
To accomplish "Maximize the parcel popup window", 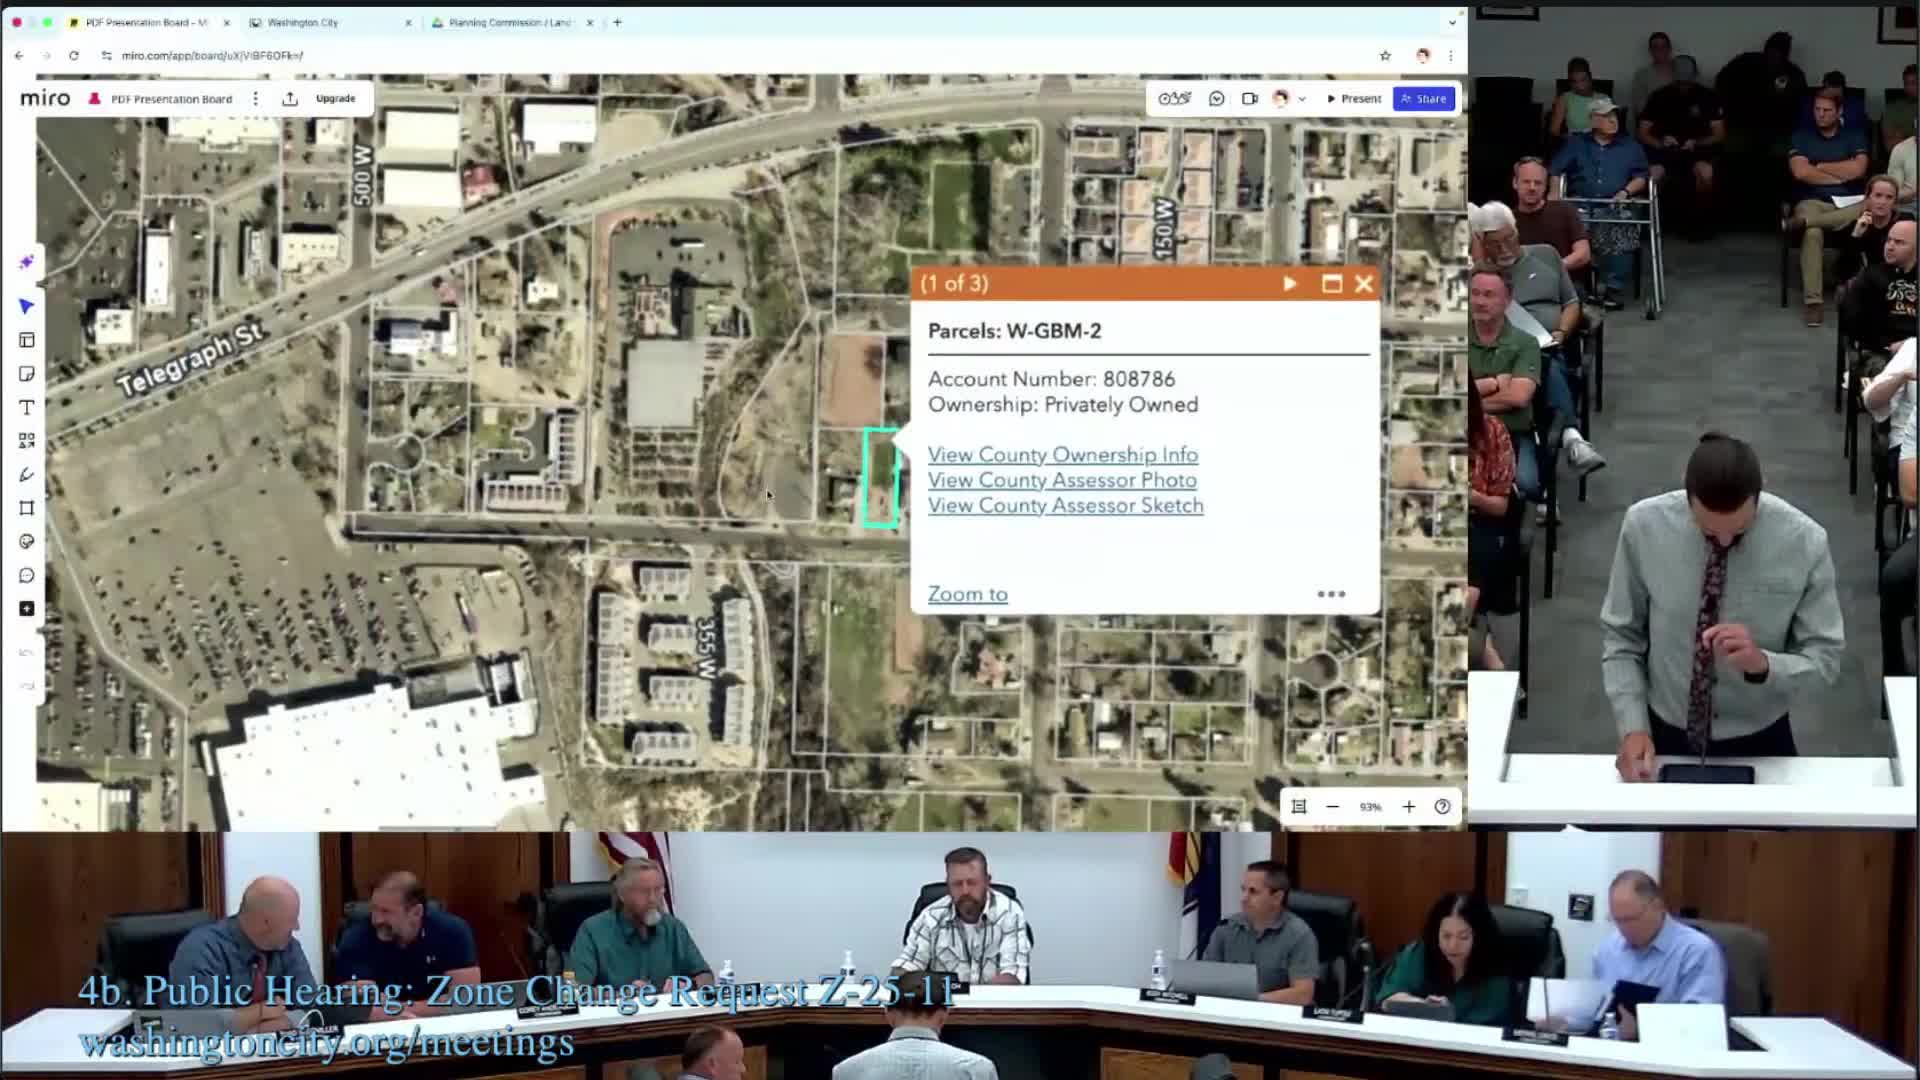I will (x=1331, y=284).
